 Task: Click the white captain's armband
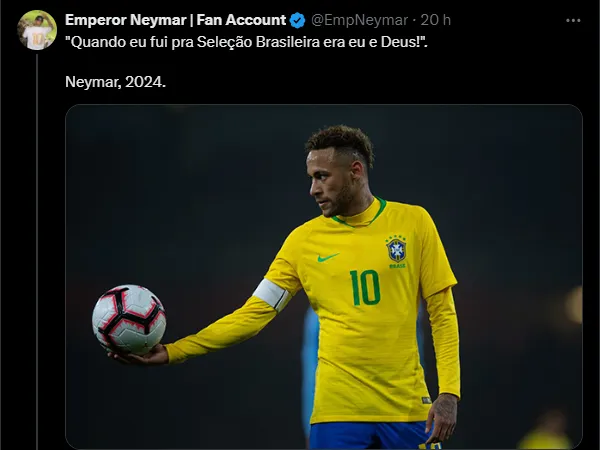click(272, 295)
